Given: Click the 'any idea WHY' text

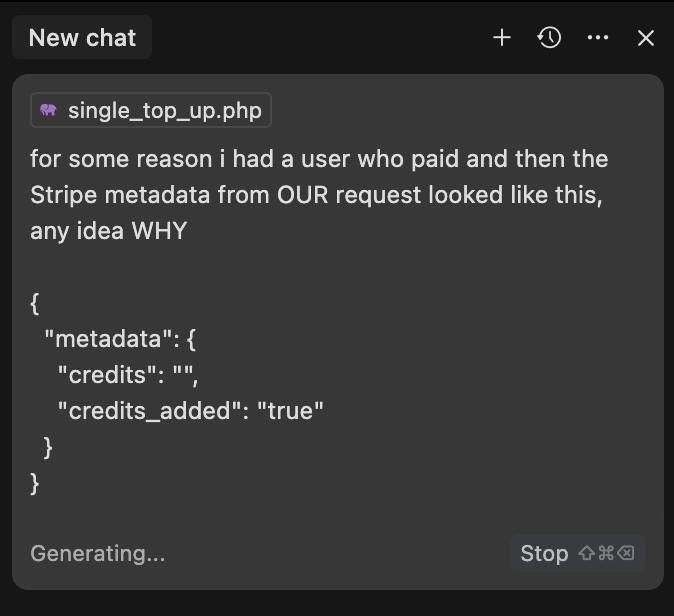Looking at the screenshot, I should pos(109,231).
